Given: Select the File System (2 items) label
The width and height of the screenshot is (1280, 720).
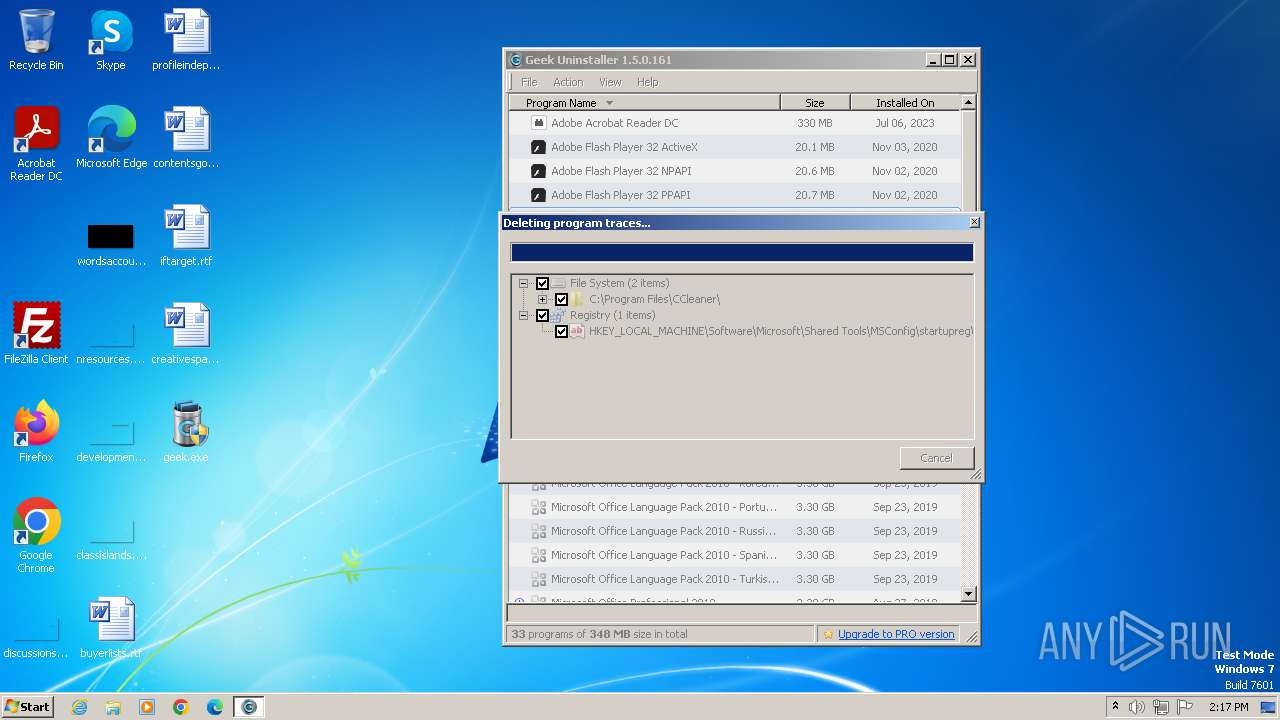Looking at the screenshot, I should [x=620, y=283].
